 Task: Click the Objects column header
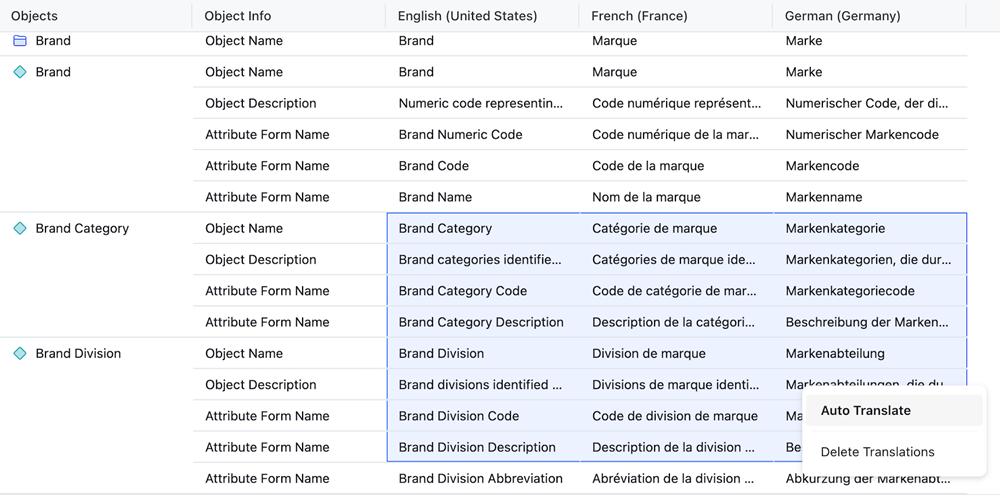click(x=34, y=16)
